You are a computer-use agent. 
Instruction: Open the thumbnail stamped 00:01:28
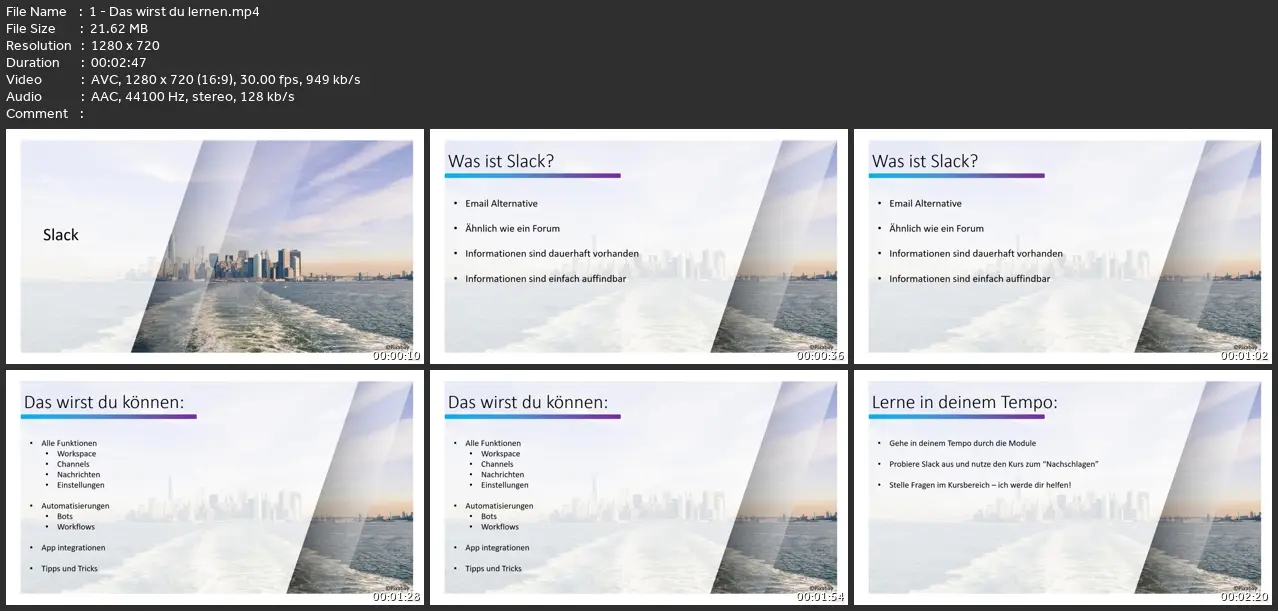[215, 487]
